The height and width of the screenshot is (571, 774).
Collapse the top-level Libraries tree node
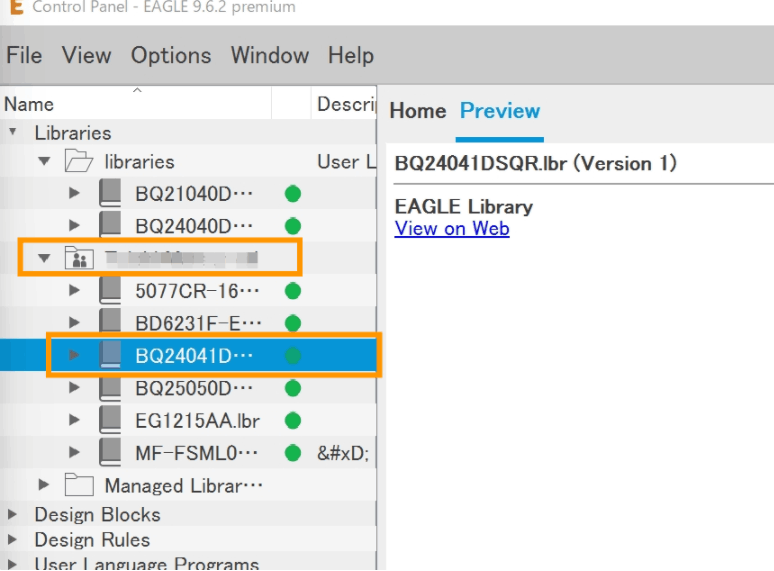[x=13, y=132]
